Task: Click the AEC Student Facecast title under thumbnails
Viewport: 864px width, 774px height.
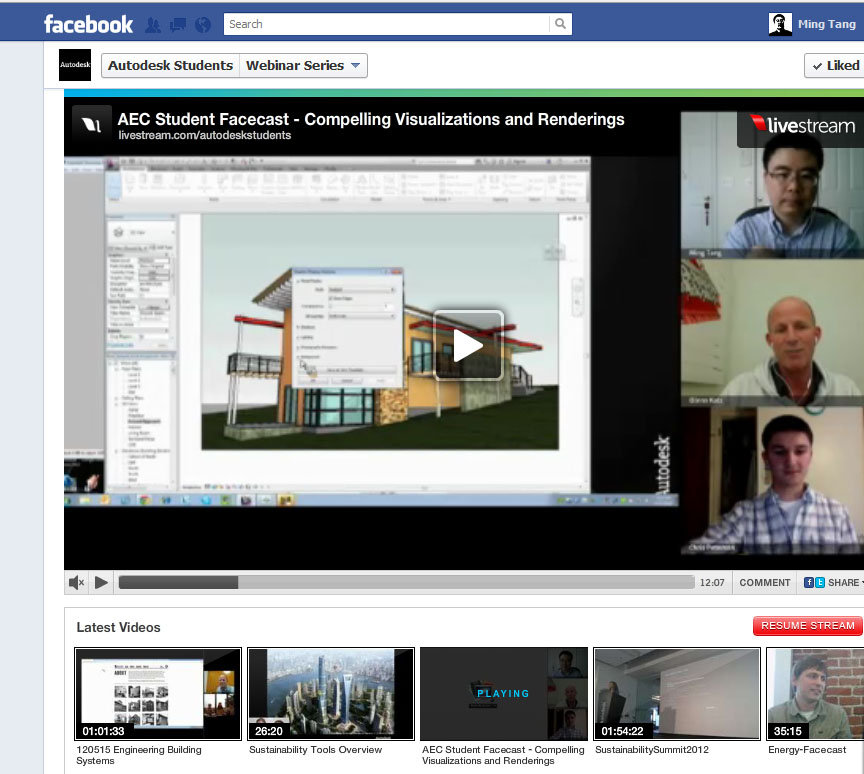Action: (x=503, y=755)
